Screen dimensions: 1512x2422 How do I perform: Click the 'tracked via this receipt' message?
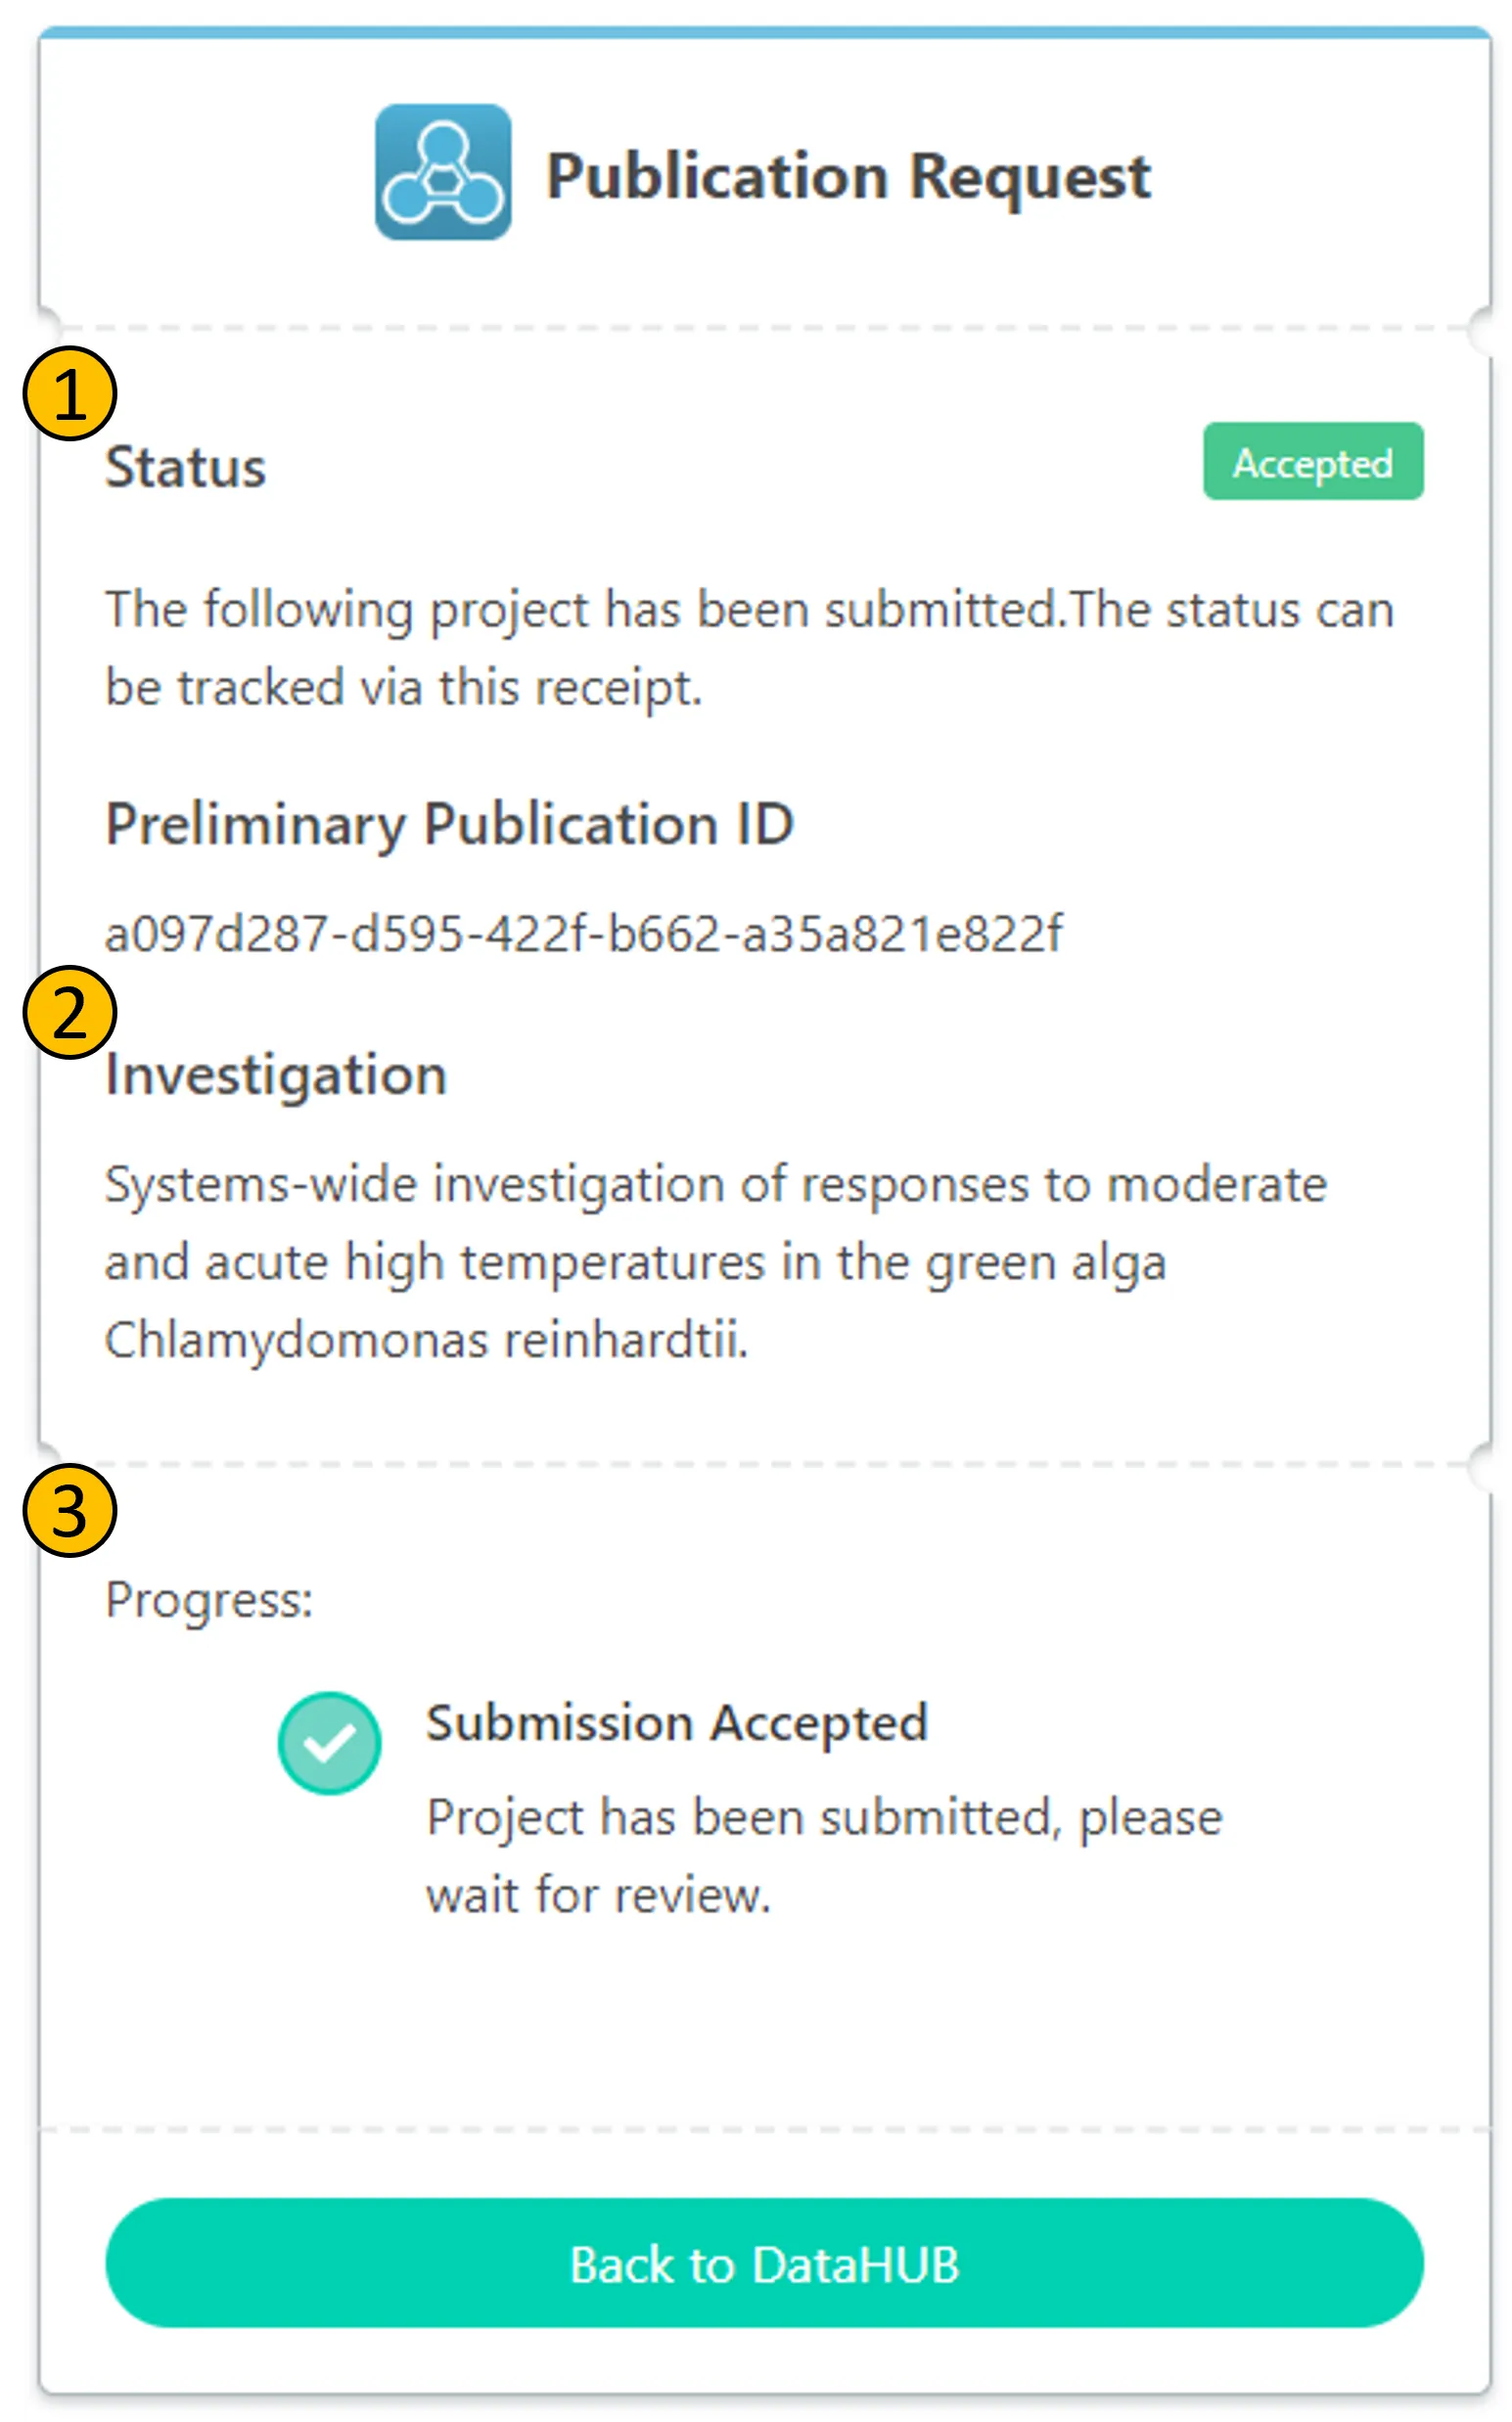point(749,648)
